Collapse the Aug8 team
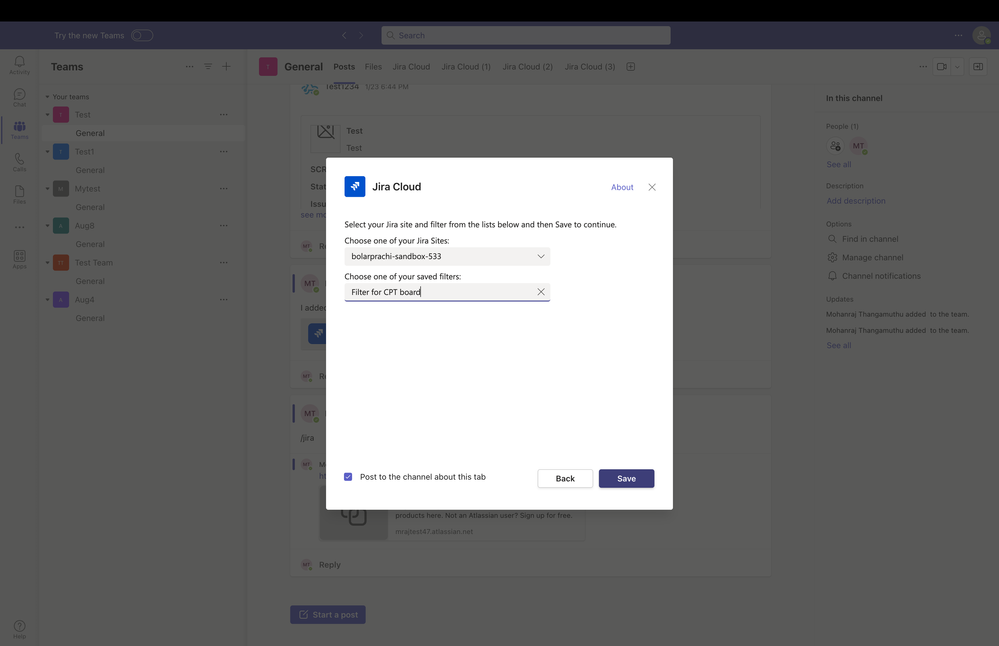Screen dimensions: 999x646 [47, 226]
